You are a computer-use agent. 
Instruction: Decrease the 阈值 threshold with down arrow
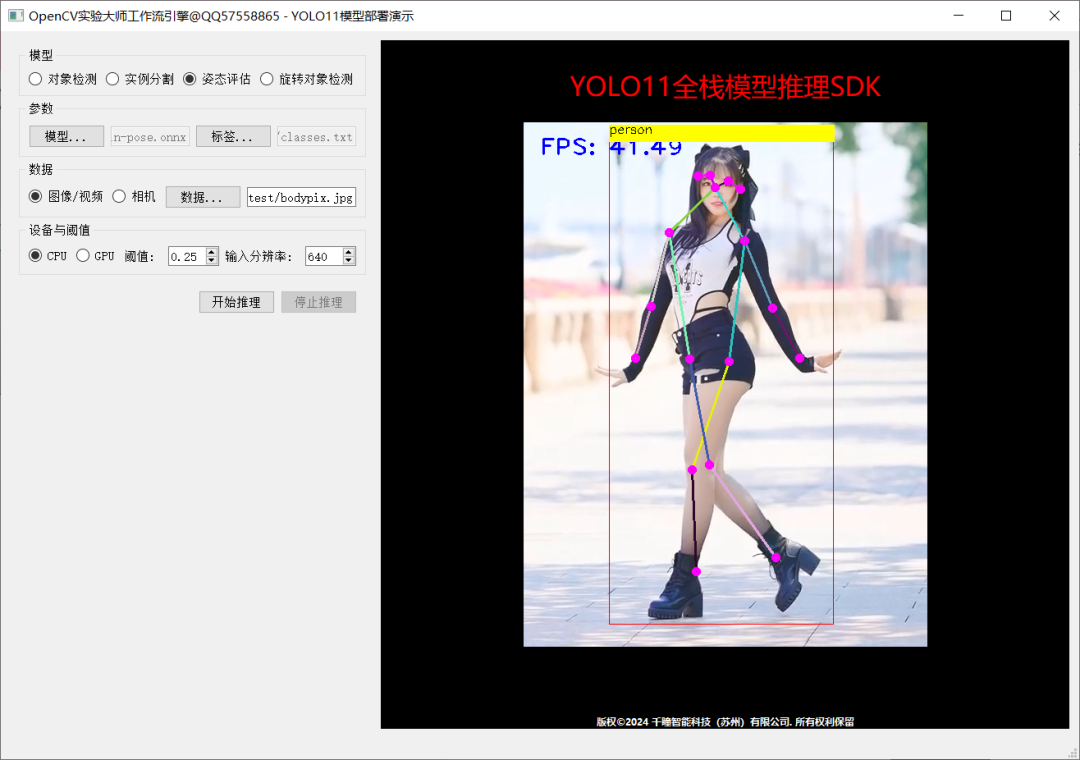pos(211,260)
